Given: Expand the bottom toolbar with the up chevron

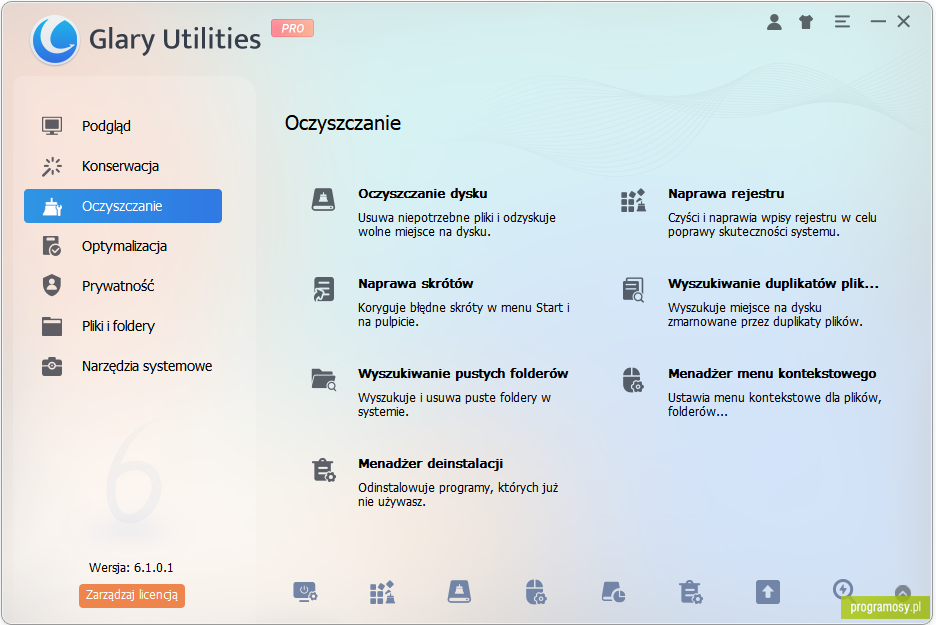Looking at the screenshot, I should click(x=903, y=592).
